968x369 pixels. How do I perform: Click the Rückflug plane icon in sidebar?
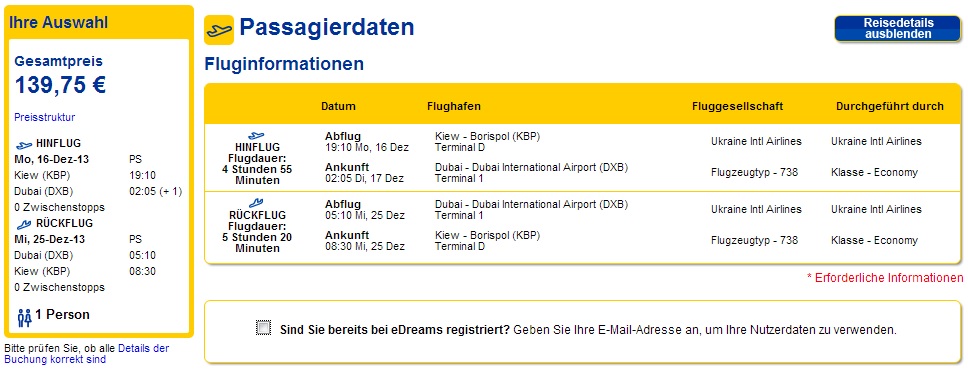pyautogui.click(x=24, y=224)
